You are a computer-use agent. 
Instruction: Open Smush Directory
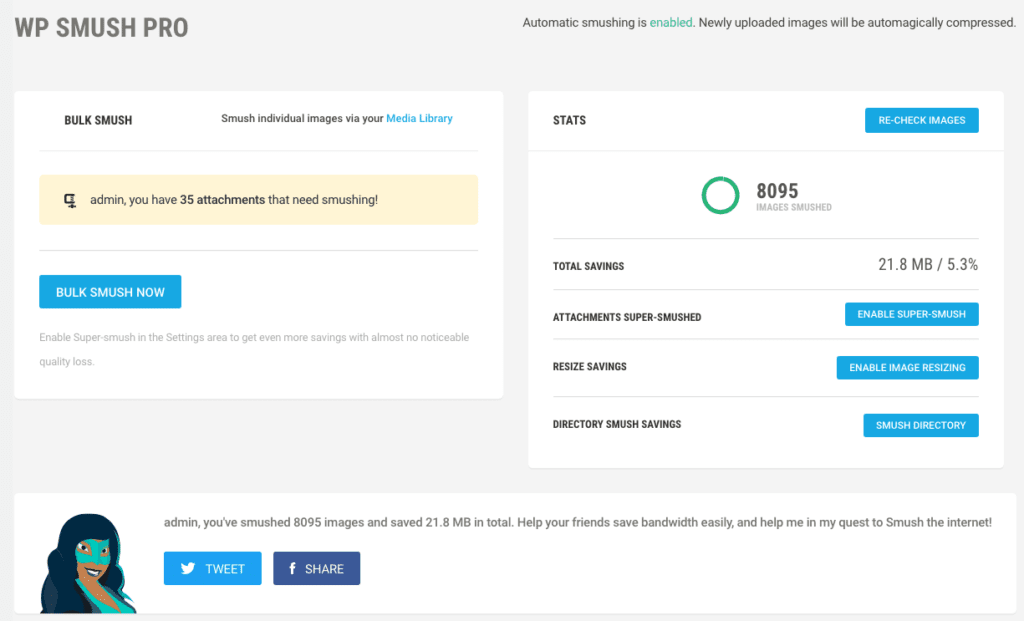[x=920, y=425]
